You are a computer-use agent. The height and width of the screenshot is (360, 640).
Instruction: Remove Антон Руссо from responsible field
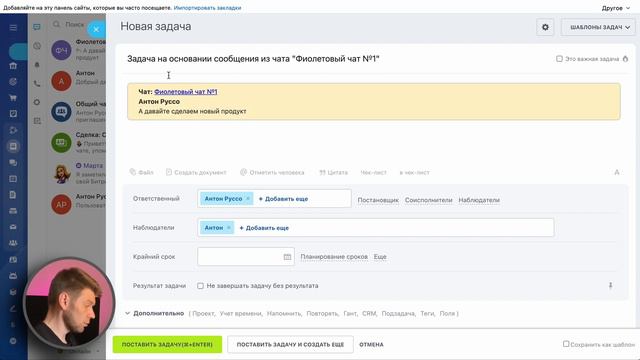[248, 198]
